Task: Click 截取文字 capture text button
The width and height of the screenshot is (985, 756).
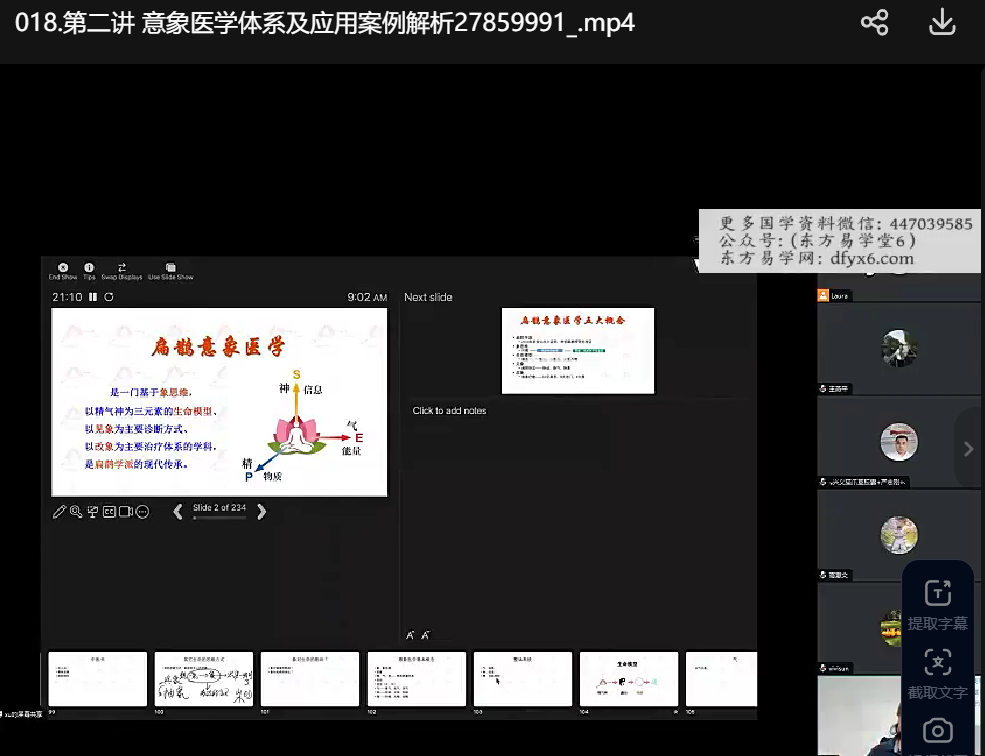Action: click(x=938, y=673)
